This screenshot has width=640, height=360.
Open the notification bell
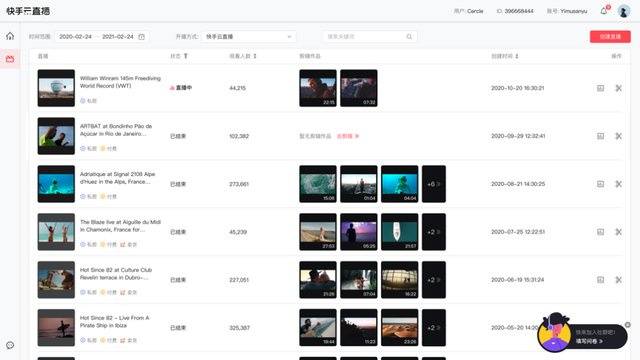click(604, 11)
